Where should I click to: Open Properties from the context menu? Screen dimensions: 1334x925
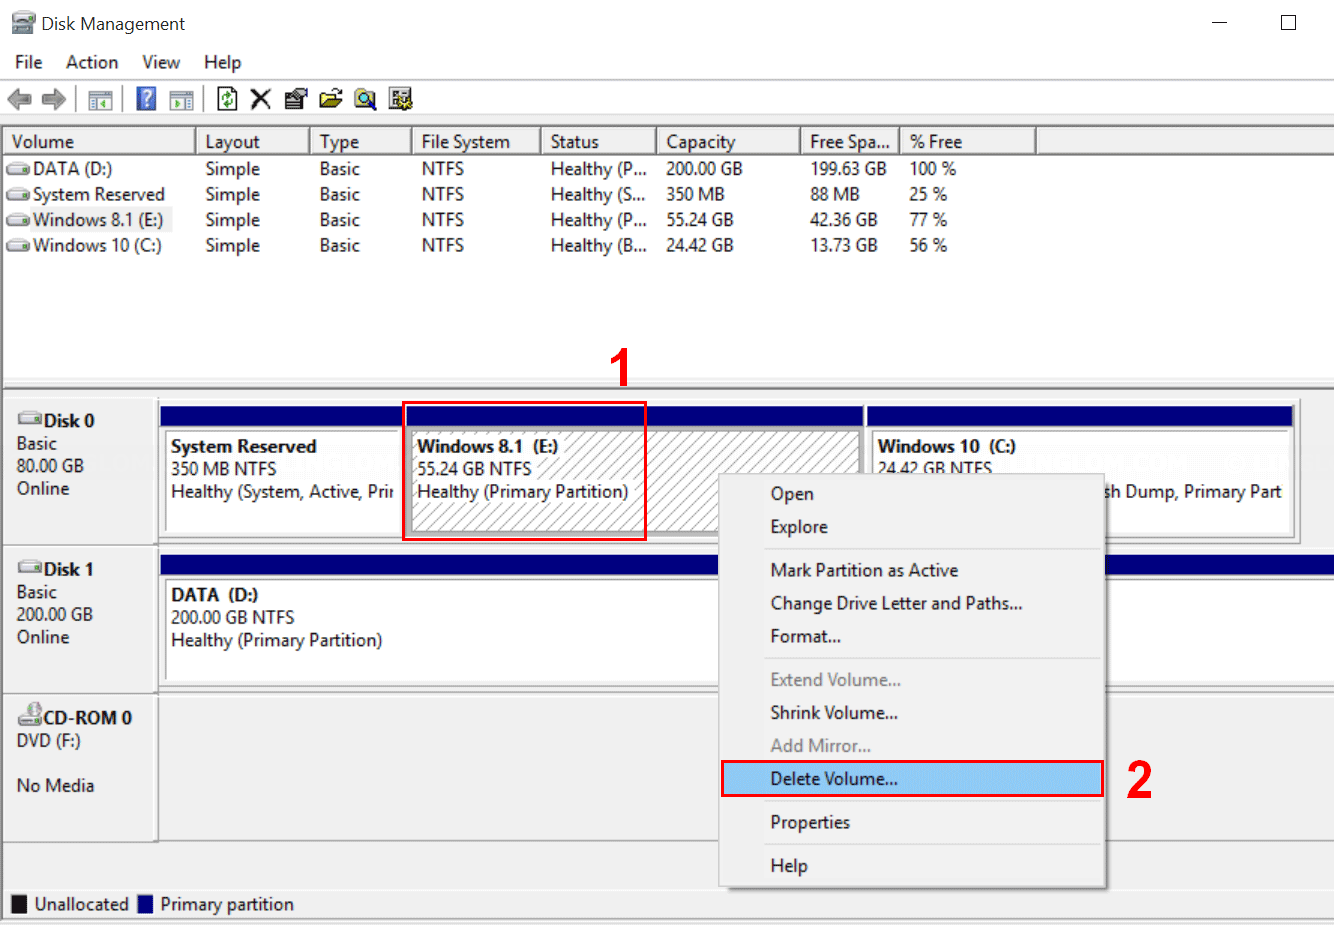[912, 822]
